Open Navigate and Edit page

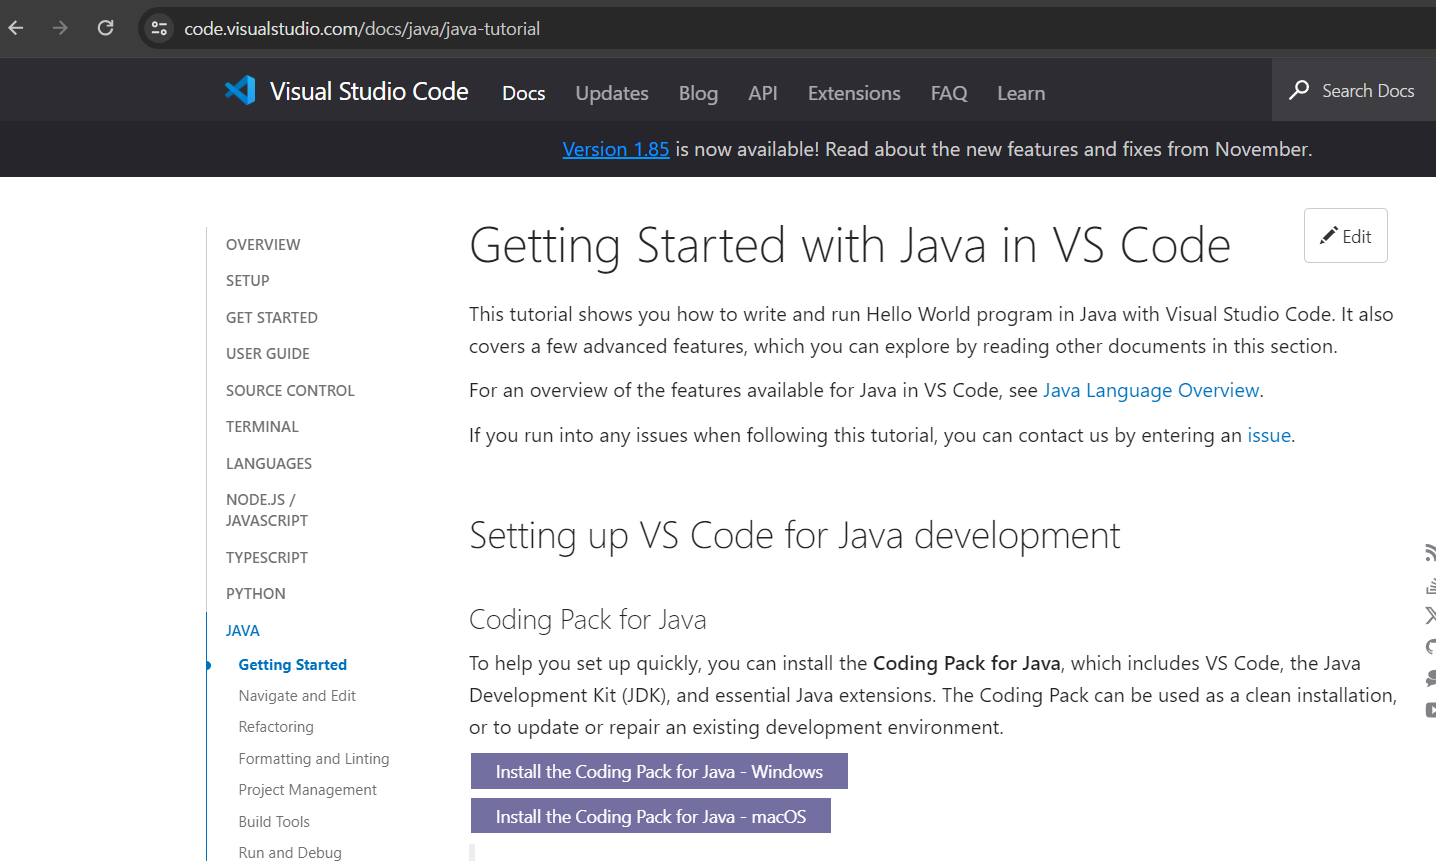[297, 696]
